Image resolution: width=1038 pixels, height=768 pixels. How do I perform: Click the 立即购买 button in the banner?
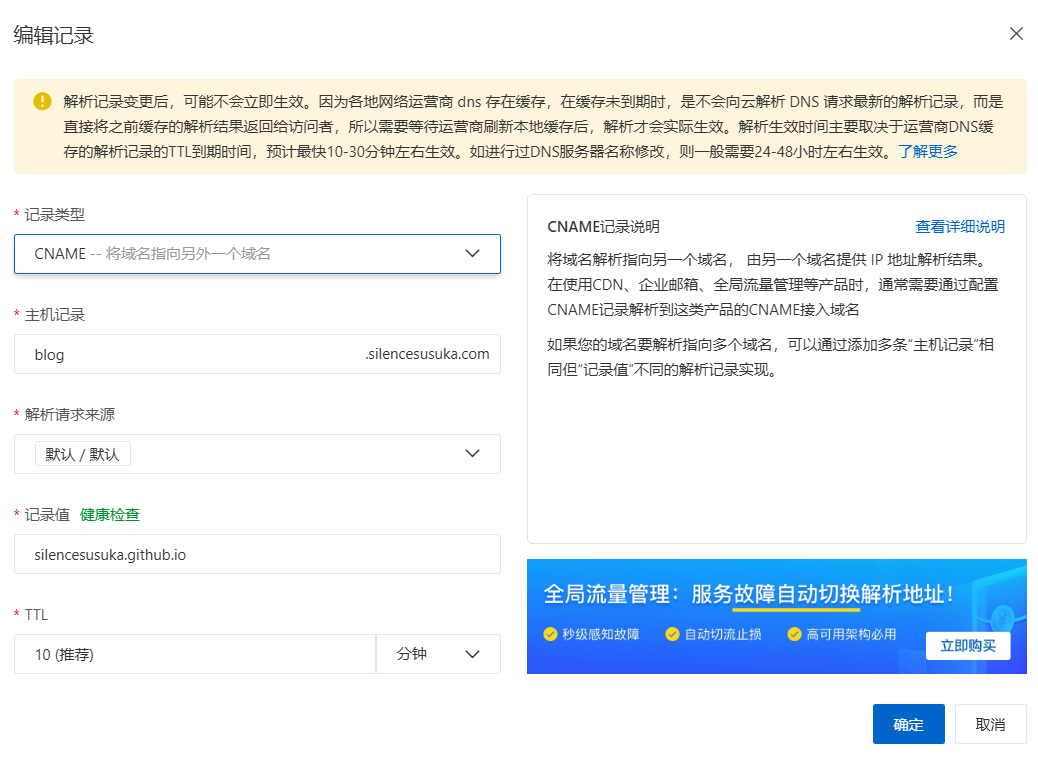point(967,645)
